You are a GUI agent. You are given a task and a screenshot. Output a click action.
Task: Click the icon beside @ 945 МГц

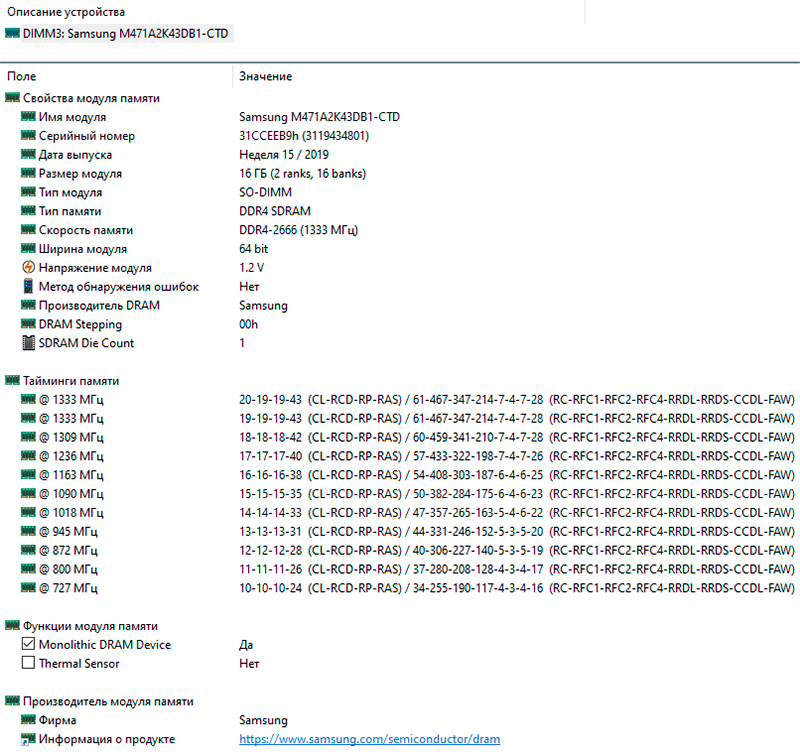click(x=28, y=531)
